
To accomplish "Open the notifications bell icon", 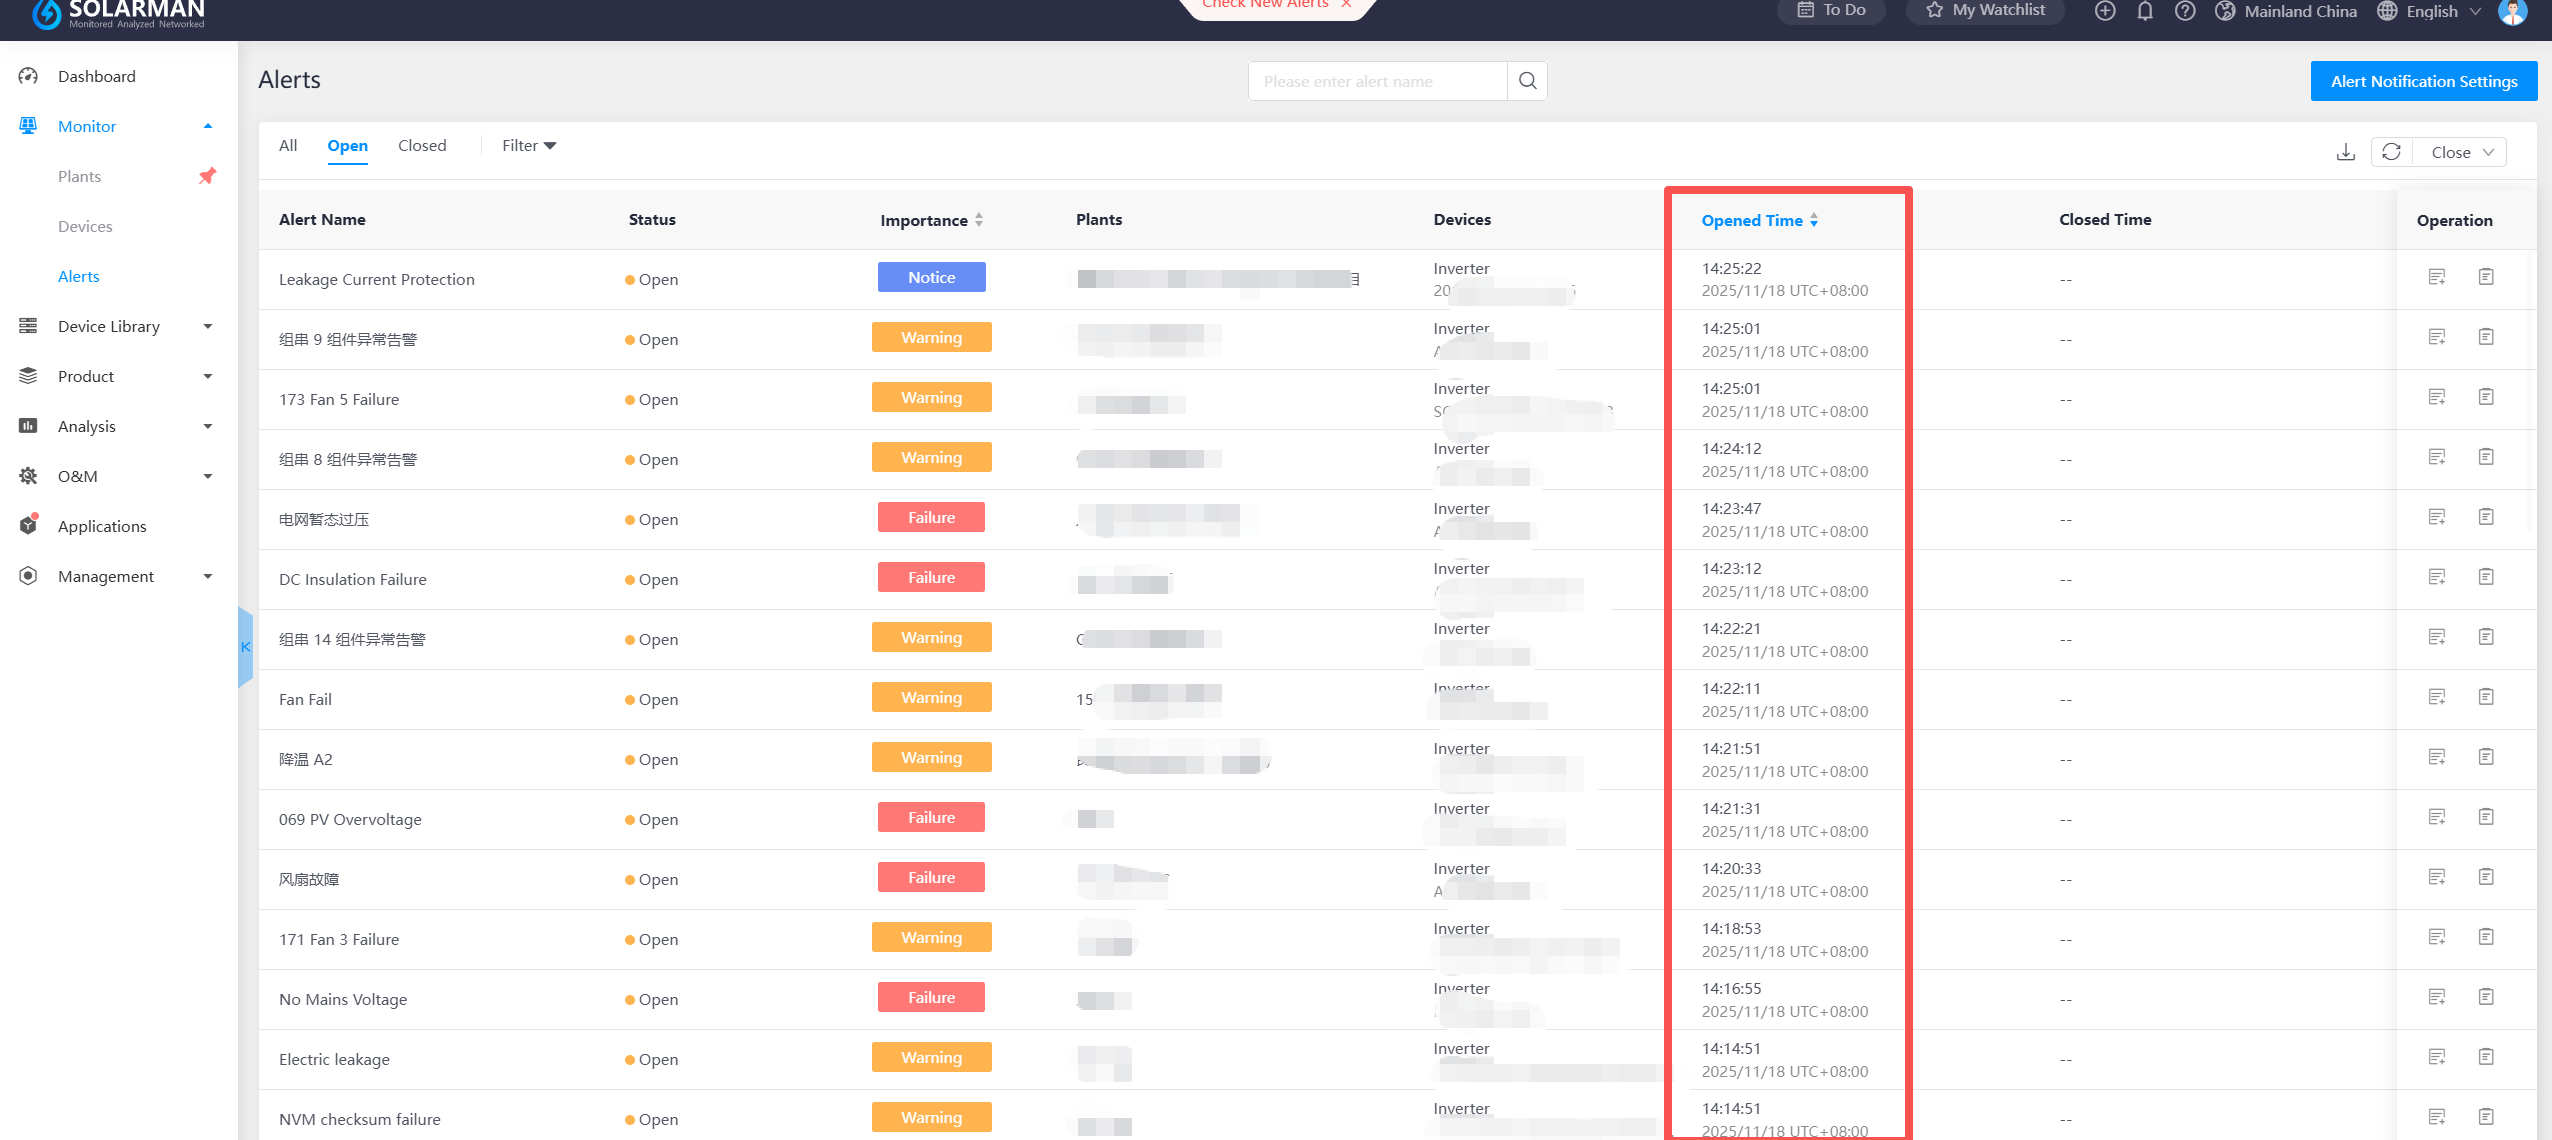I will pos(2145,11).
